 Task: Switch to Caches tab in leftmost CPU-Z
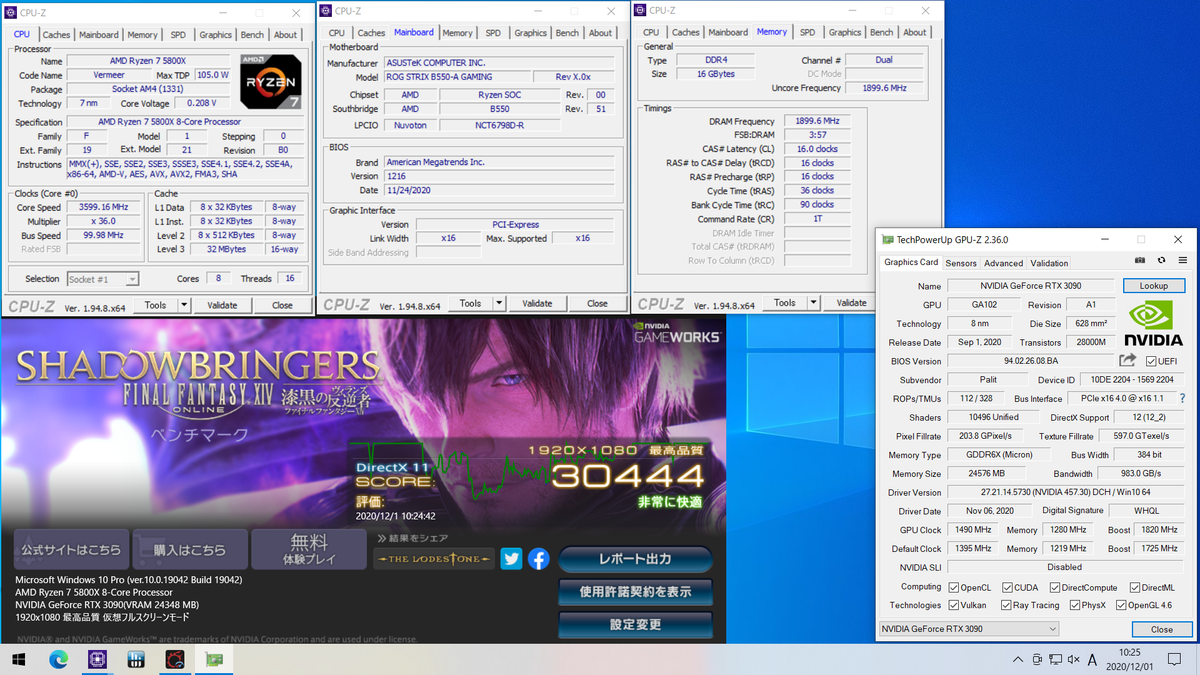coord(56,35)
